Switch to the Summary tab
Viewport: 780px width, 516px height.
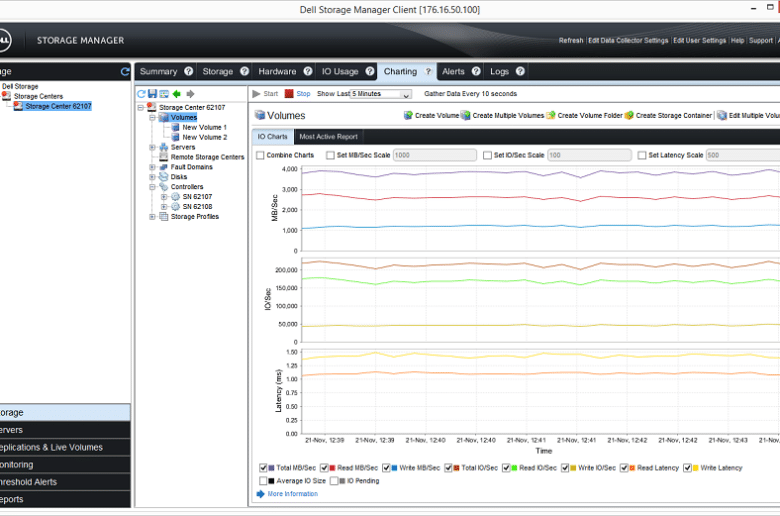(159, 71)
